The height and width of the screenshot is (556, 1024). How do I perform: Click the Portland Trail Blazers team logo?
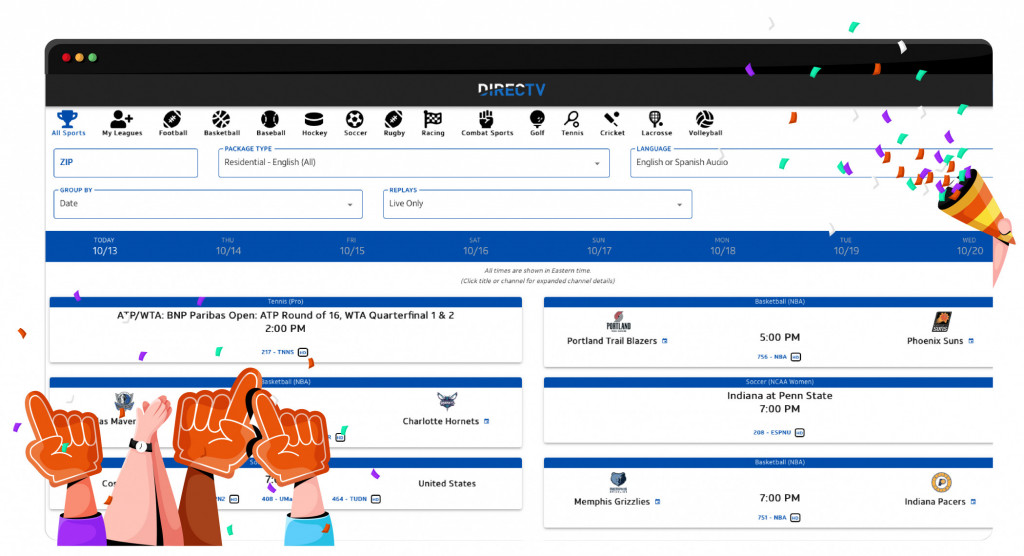[x=618, y=322]
